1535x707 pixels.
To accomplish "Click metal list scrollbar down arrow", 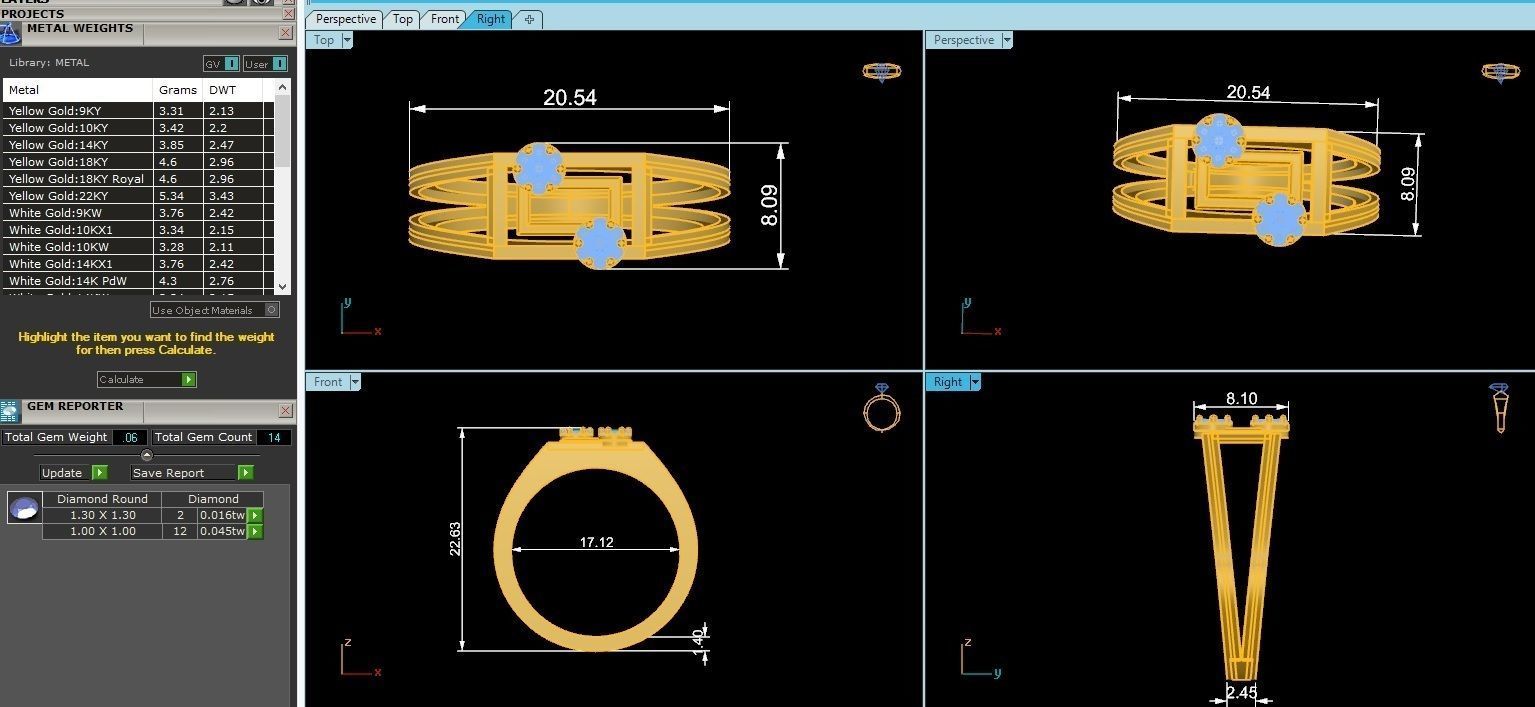I will [x=282, y=287].
